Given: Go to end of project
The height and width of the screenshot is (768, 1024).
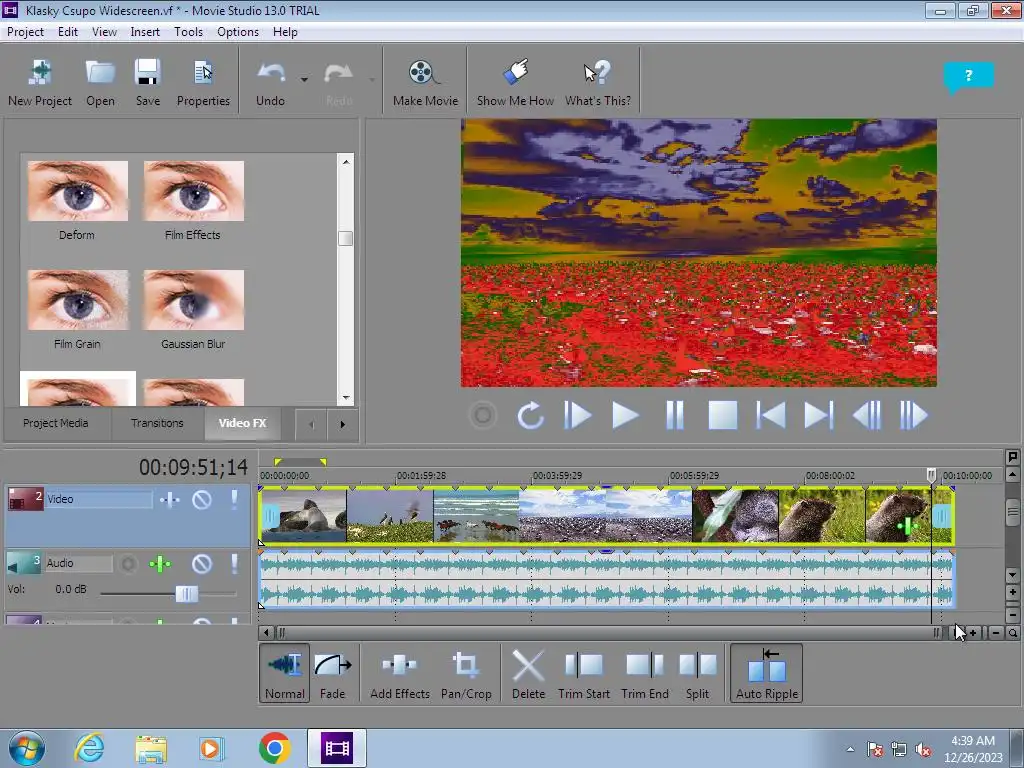Looking at the screenshot, I should click(x=818, y=415).
